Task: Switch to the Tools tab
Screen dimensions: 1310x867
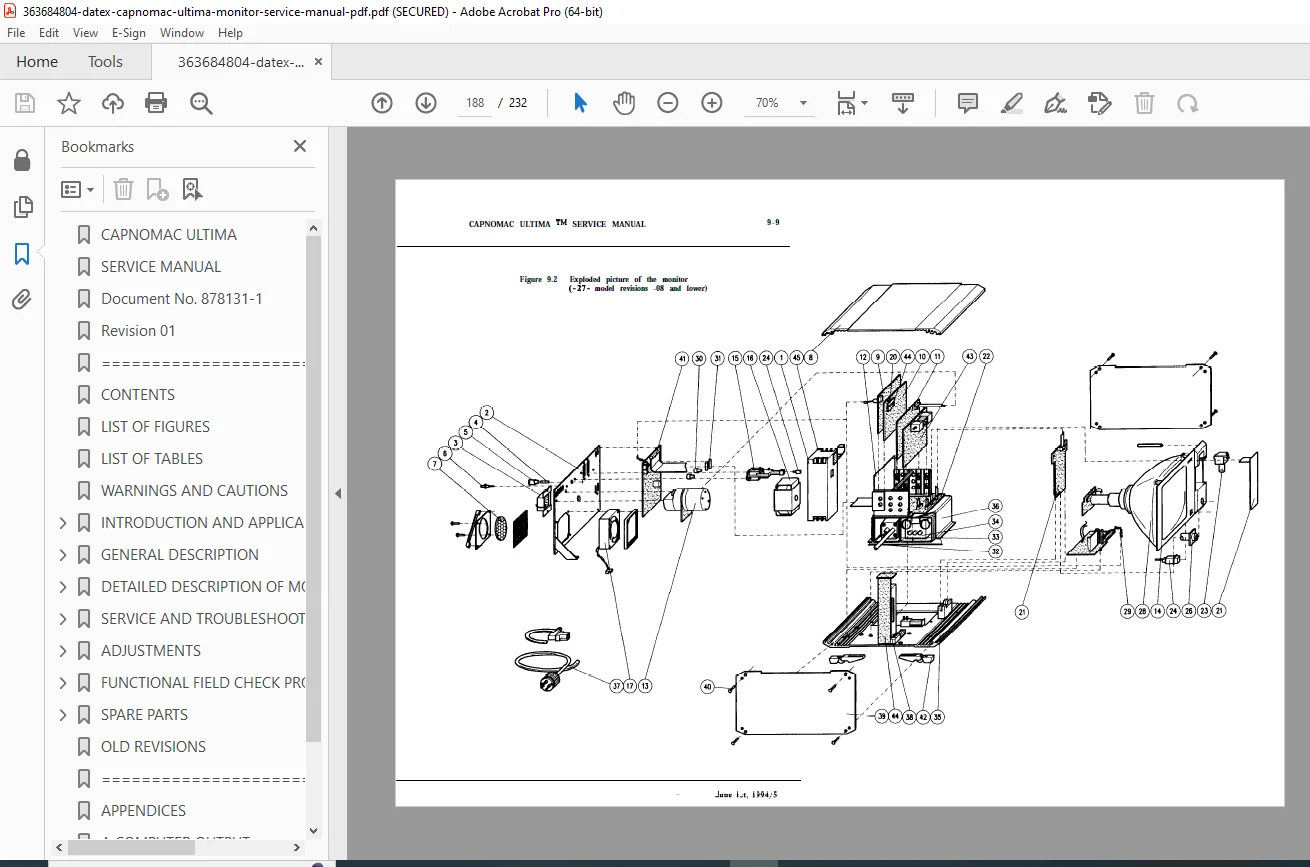Action: 105,62
